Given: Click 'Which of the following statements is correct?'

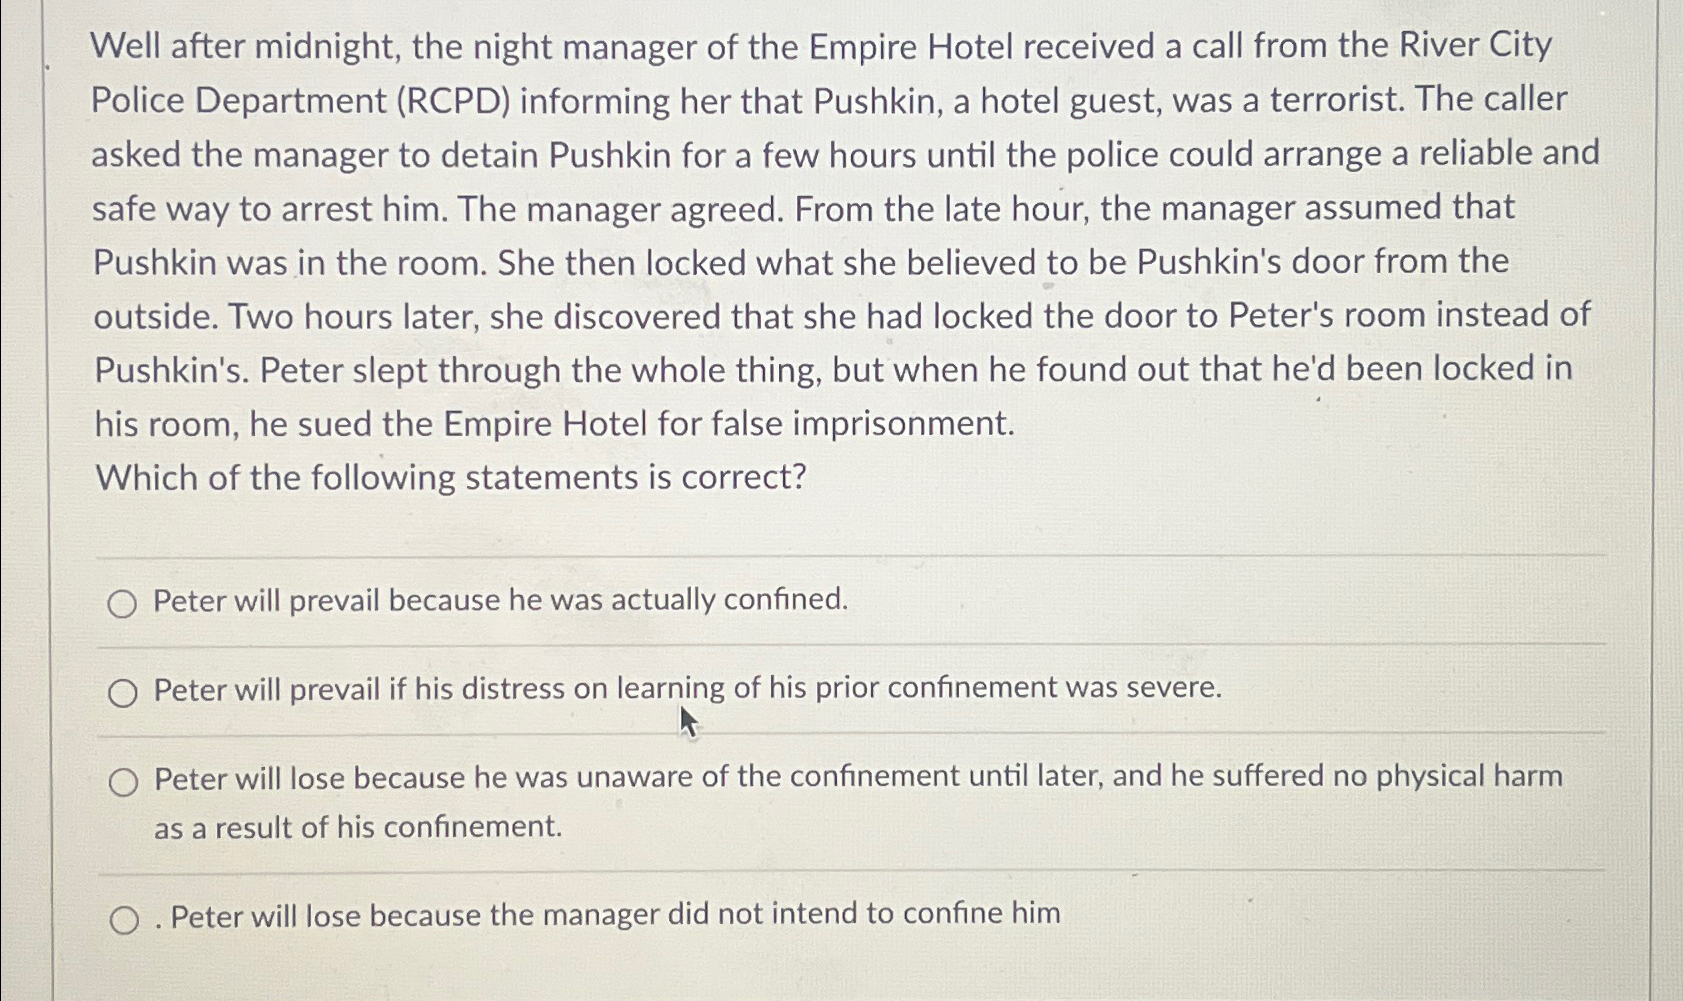Looking at the screenshot, I should click(x=450, y=477).
